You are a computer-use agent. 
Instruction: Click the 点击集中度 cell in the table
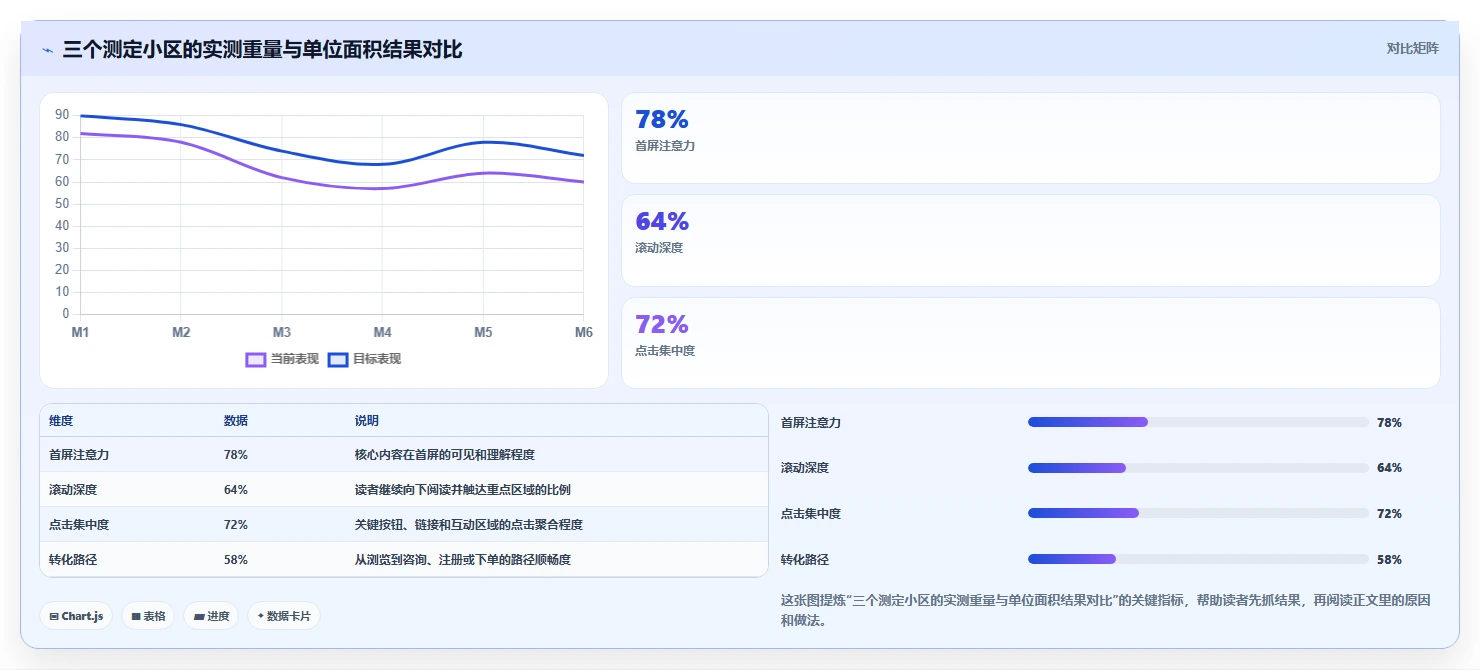(79, 525)
